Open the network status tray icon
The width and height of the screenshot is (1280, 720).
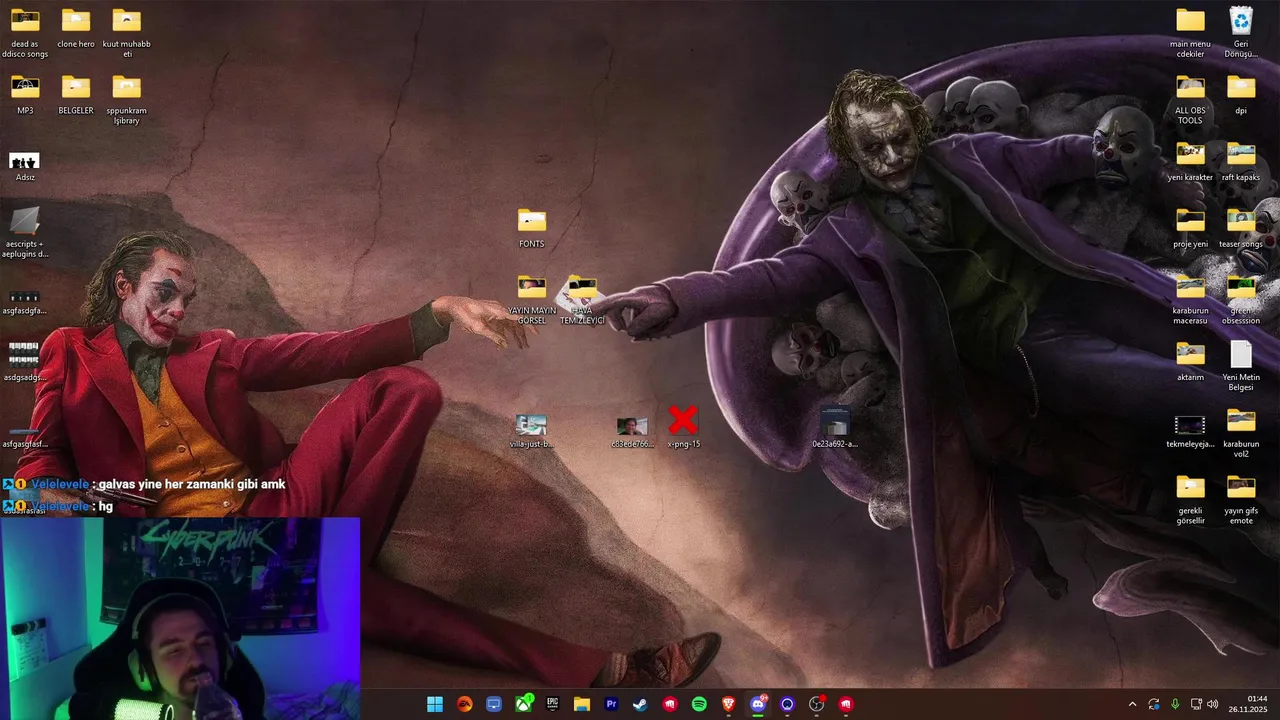pos(1196,704)
